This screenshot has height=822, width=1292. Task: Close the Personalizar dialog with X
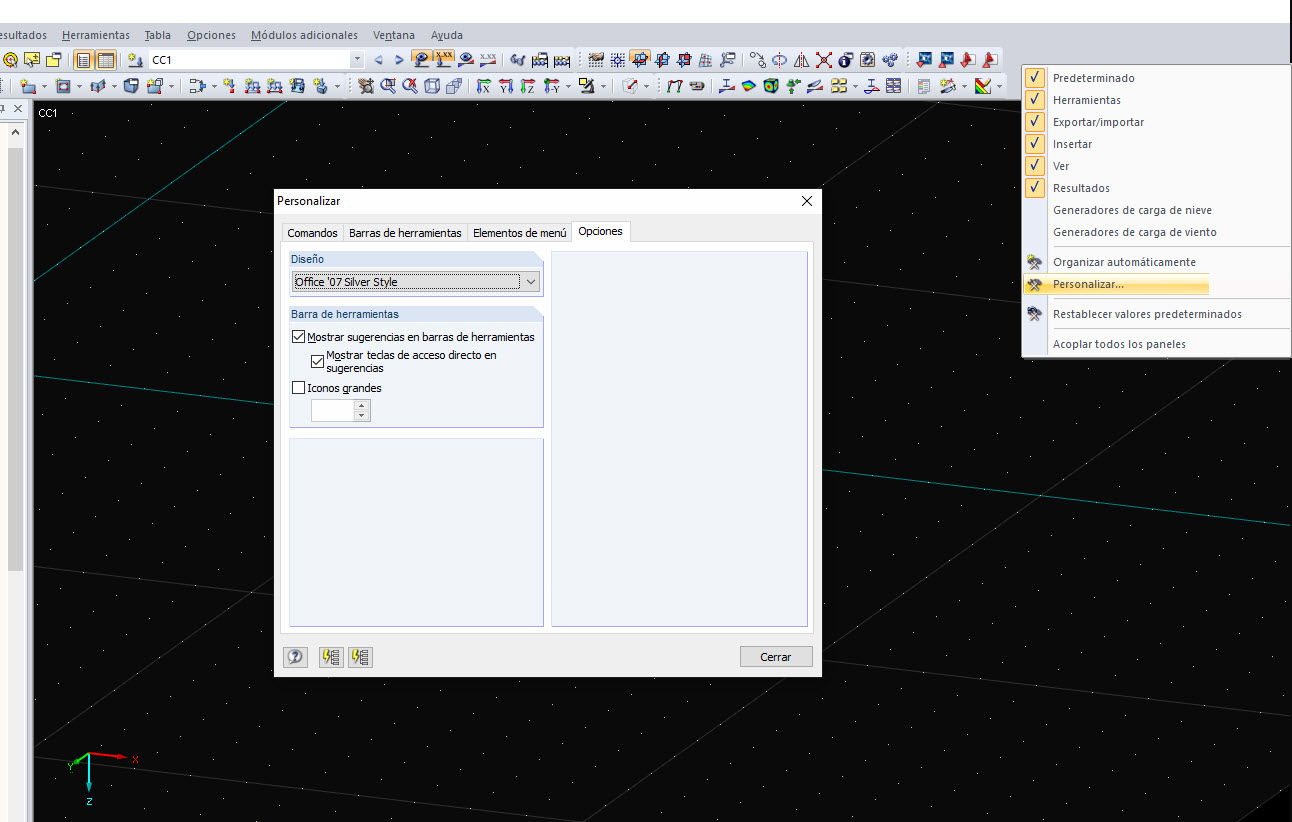[807, 201]
